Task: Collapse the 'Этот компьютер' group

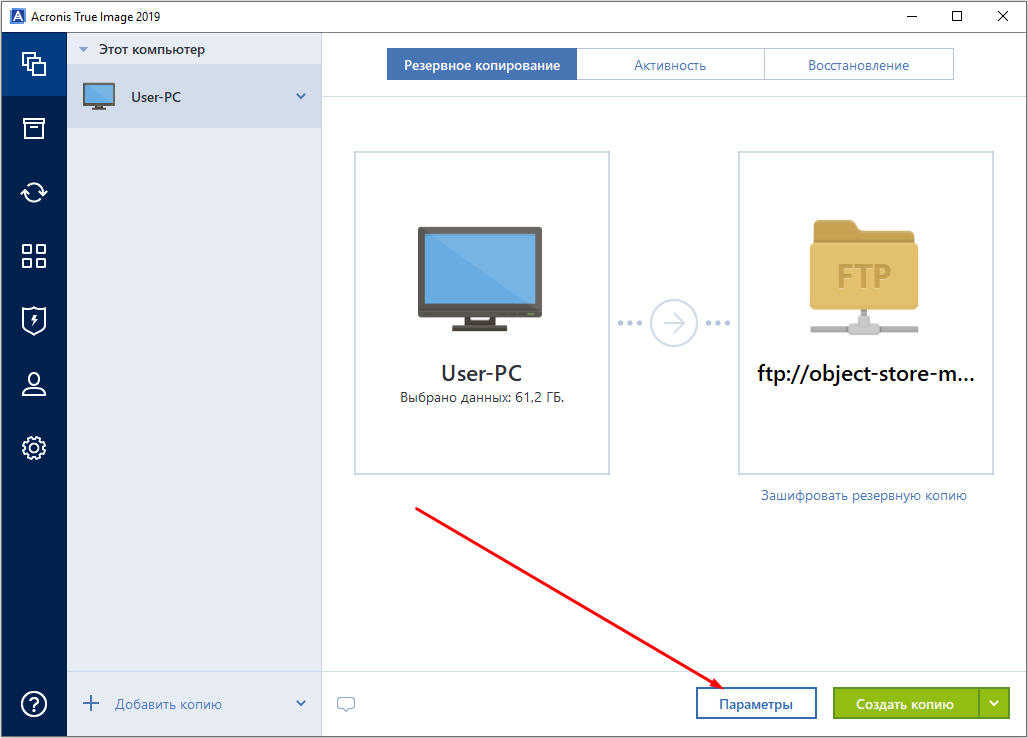Action: (x=83, y=50)
